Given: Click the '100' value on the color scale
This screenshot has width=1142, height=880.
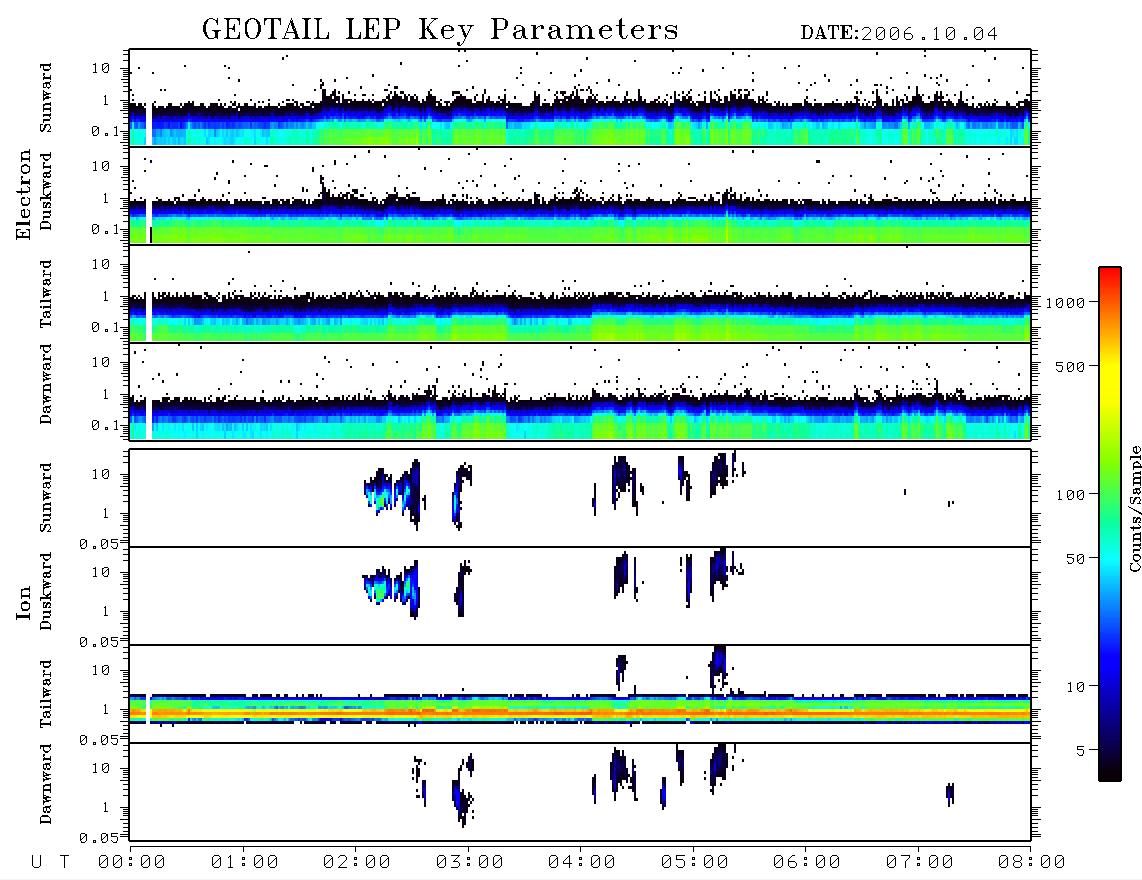Looking at the screenshot, I should coord(1070,495).
